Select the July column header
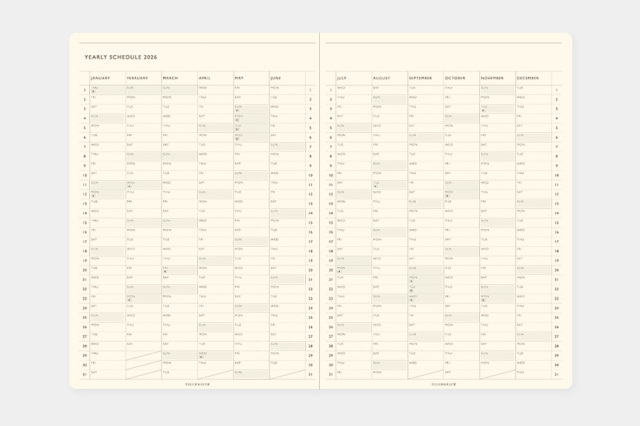 point(343,78)
